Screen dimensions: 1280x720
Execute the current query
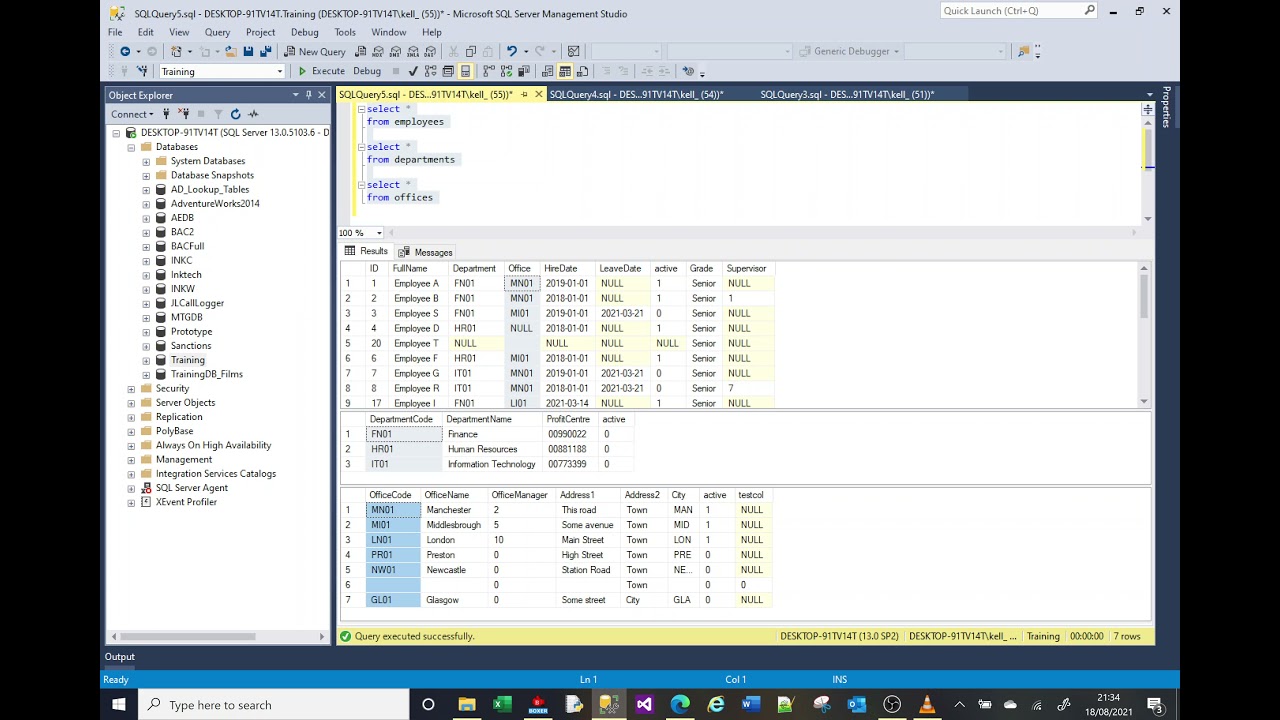pyautogui.click(x=321, y=71)
